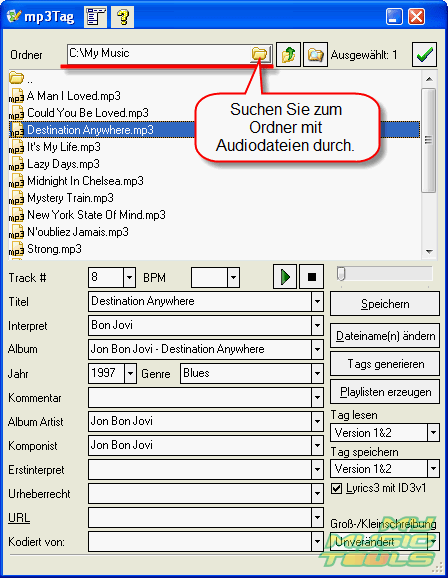Open the Komponist dropdown arrow
This screenshot has width=448, height=578.
click(317, 445)
